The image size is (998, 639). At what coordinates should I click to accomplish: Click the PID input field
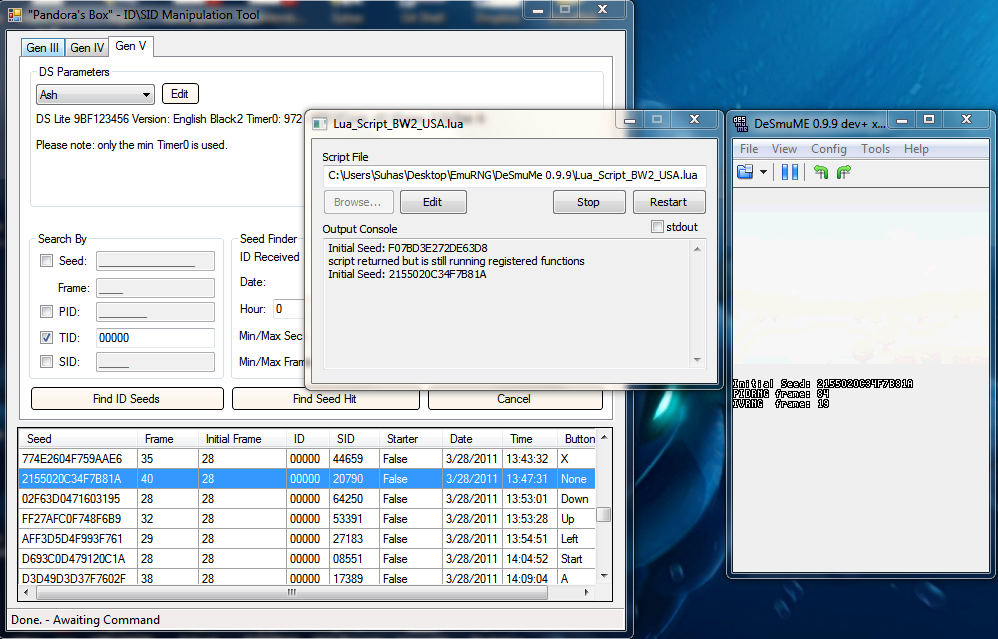pyautogui.click(x=155, y=311)
